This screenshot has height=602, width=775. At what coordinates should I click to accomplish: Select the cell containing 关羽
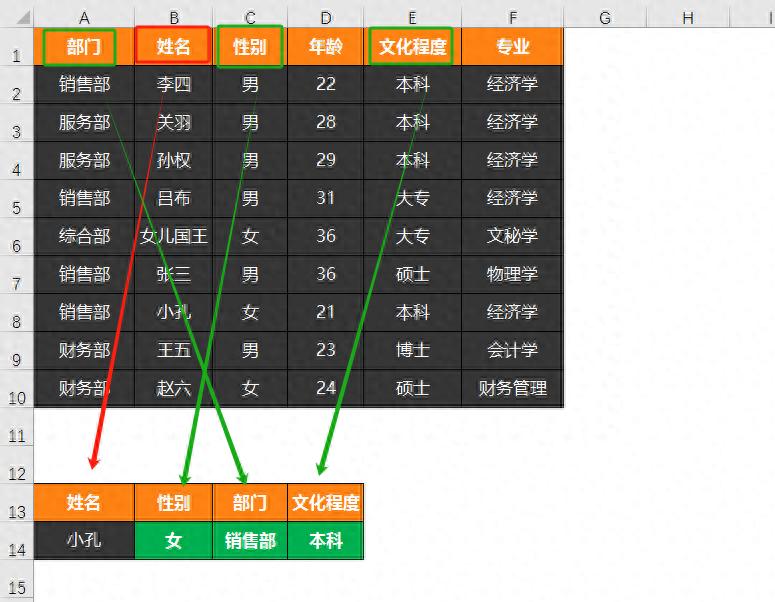(x=173, y=123)
